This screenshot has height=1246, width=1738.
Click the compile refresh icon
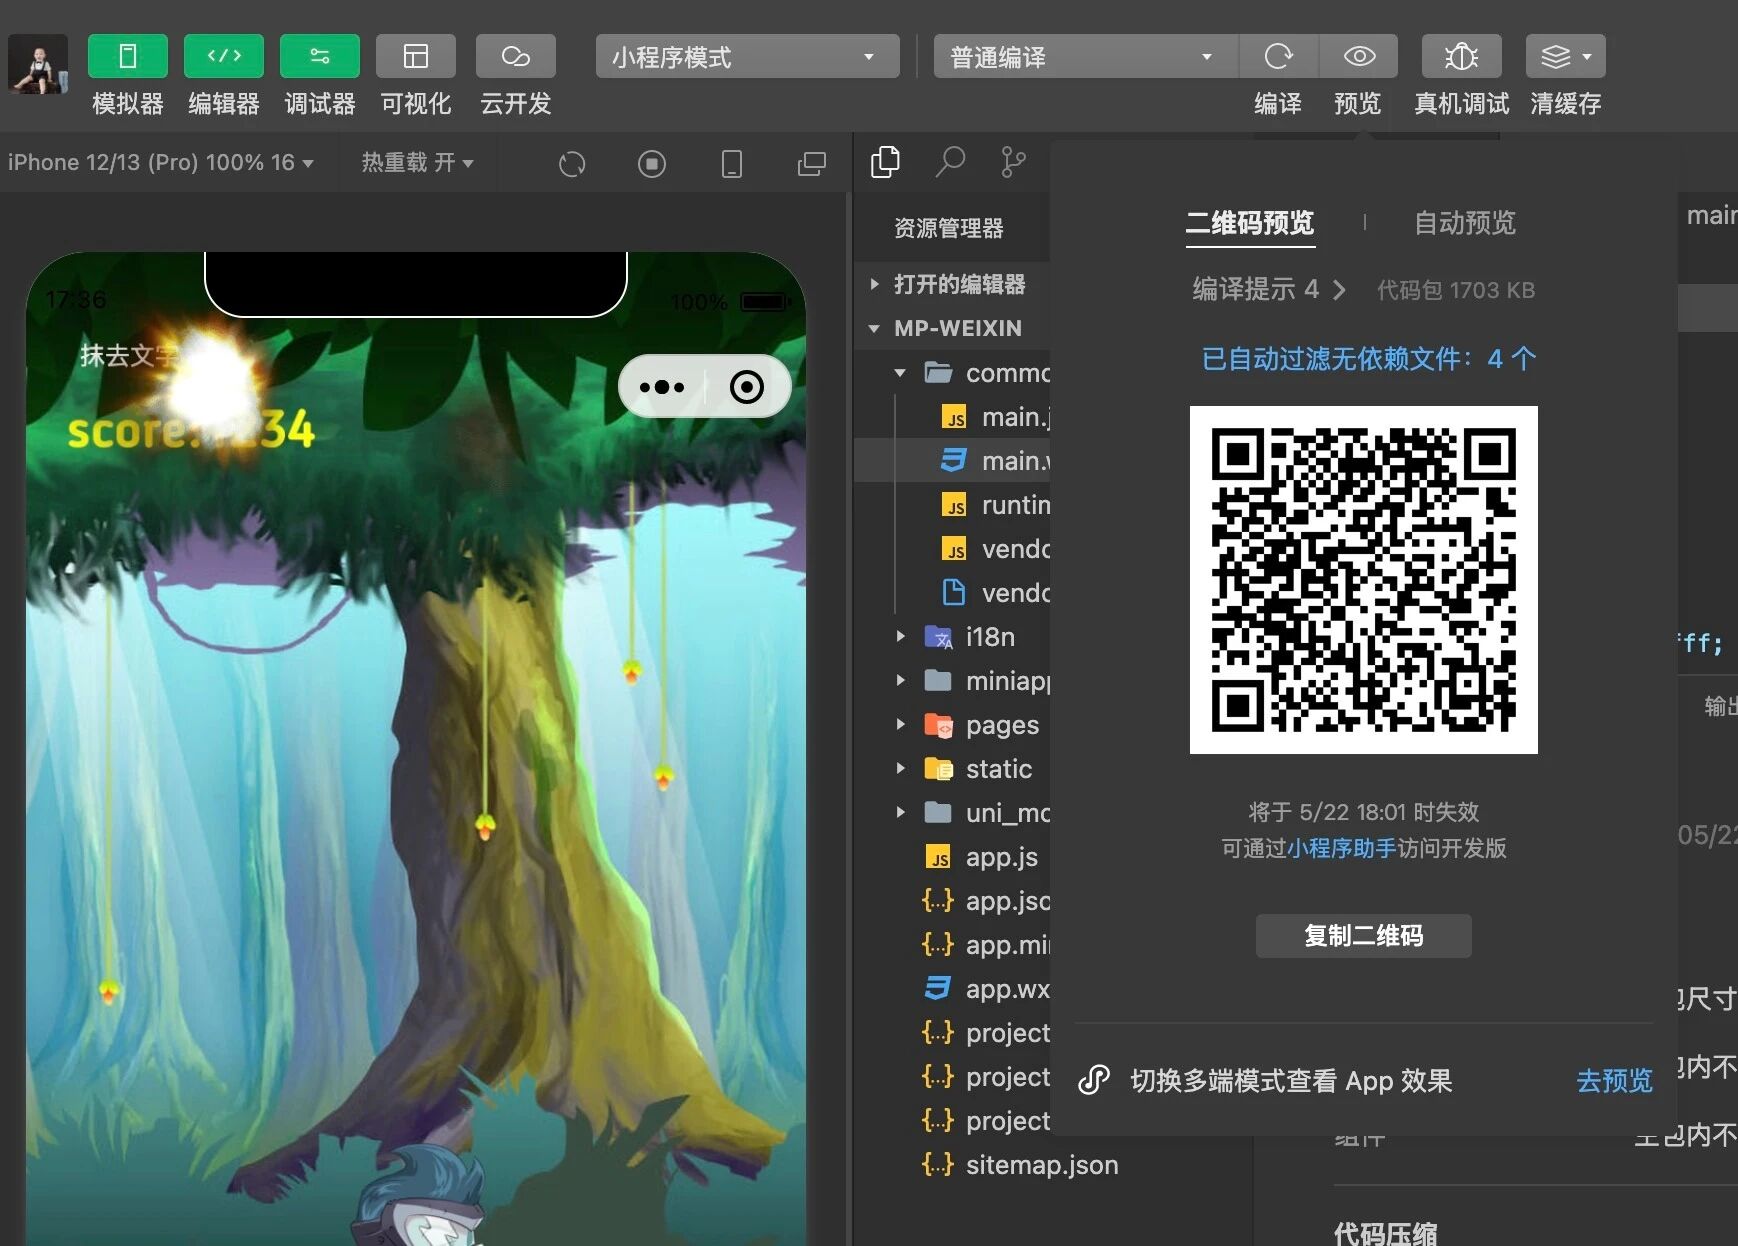[x=1278, y=56]
